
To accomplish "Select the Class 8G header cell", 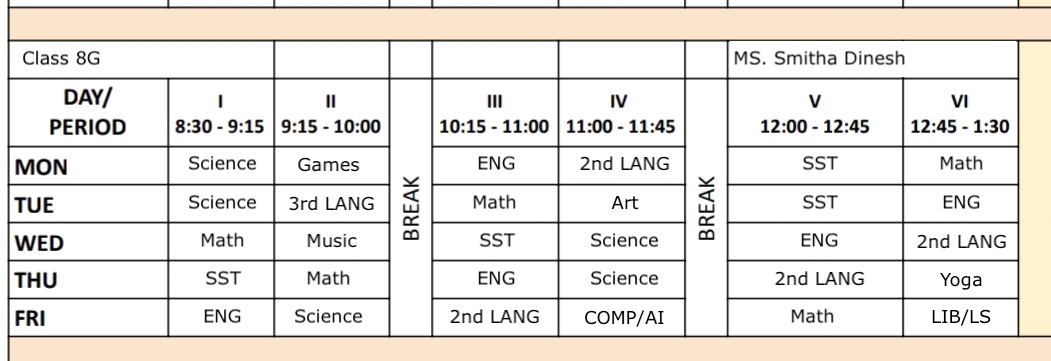I will tap(141, 59).
